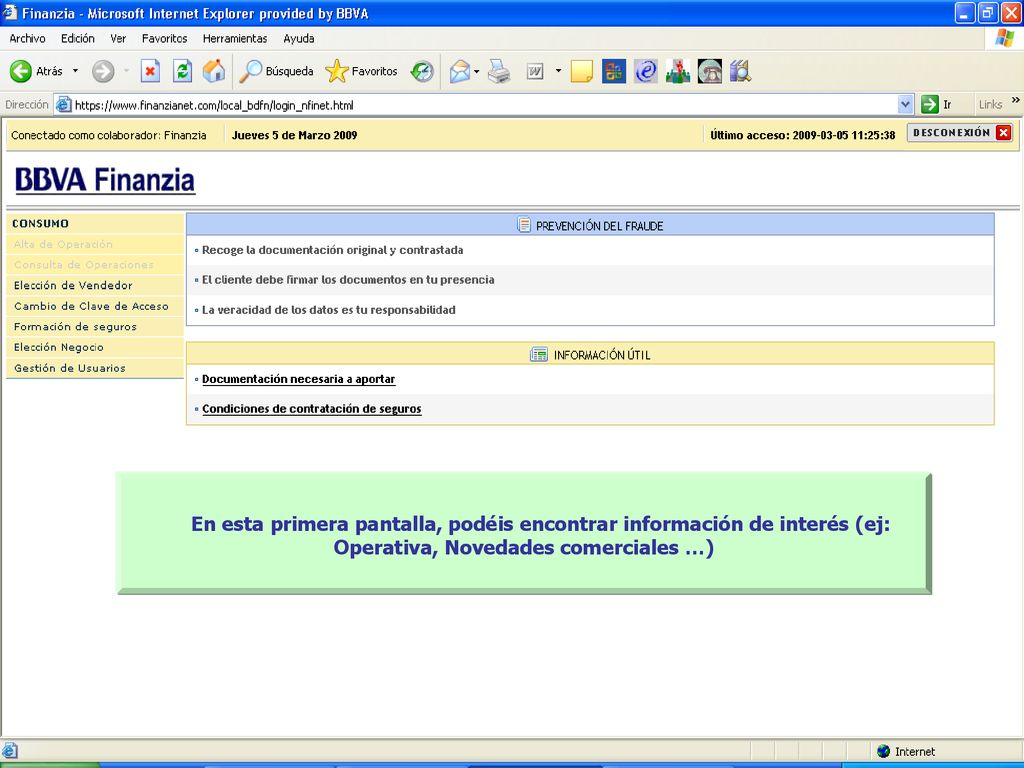1024x768 pixels.
Task: Click the CONSUMO section header
Action: (x=40, y=223)
